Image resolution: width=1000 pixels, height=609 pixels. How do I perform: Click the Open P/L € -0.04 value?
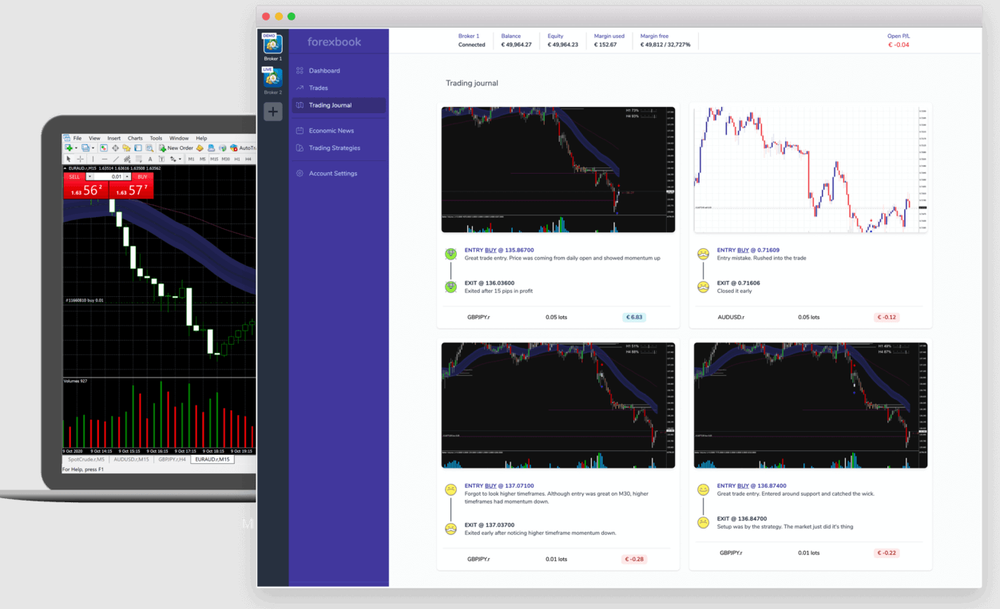pyautogui.click(x=898, y=45)
